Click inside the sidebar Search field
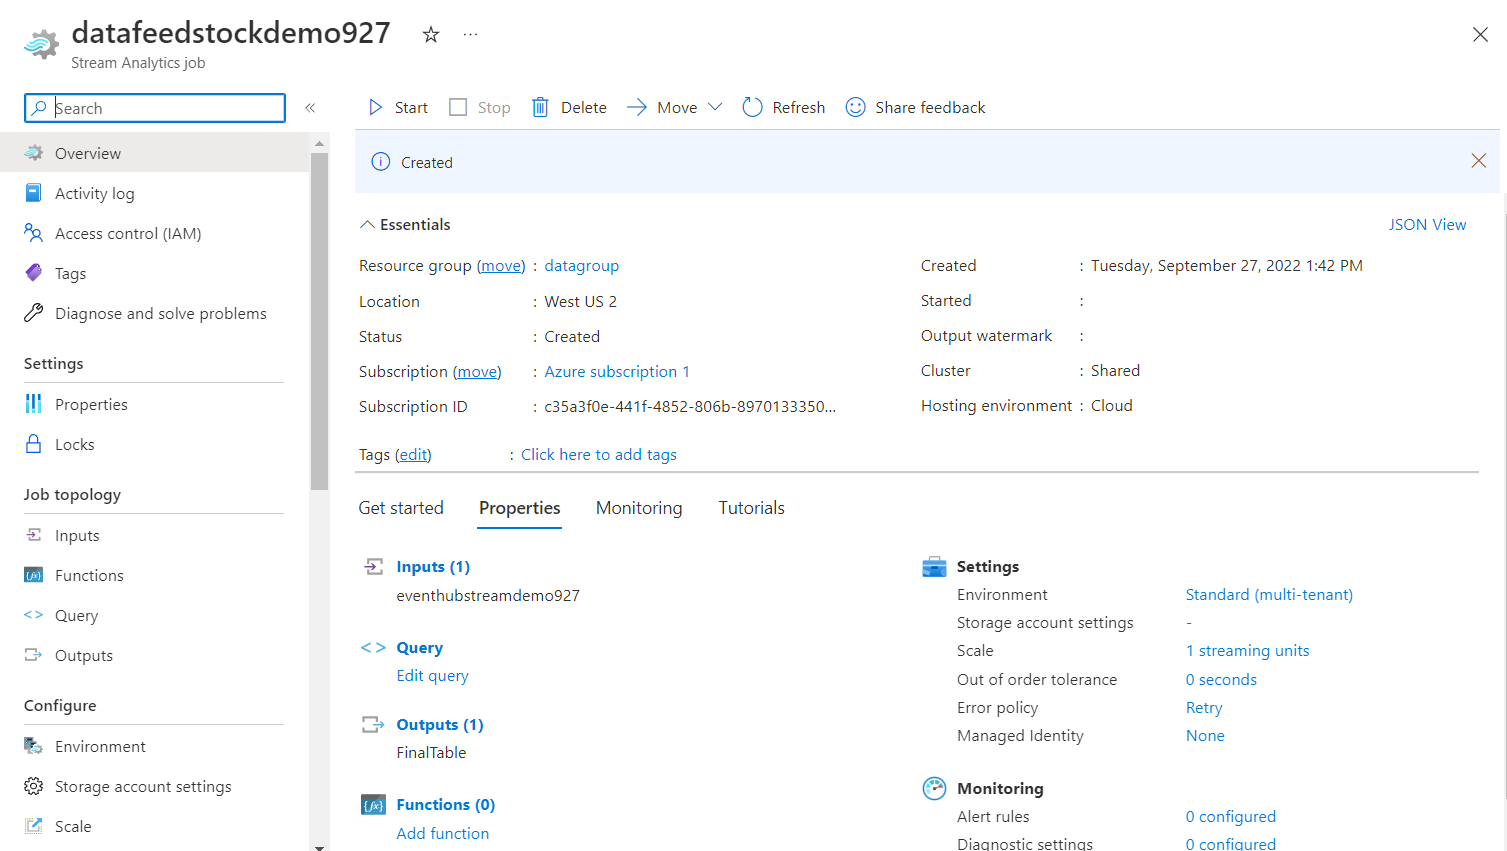This screenshot has width=1507, height=851. pos(155,107)
